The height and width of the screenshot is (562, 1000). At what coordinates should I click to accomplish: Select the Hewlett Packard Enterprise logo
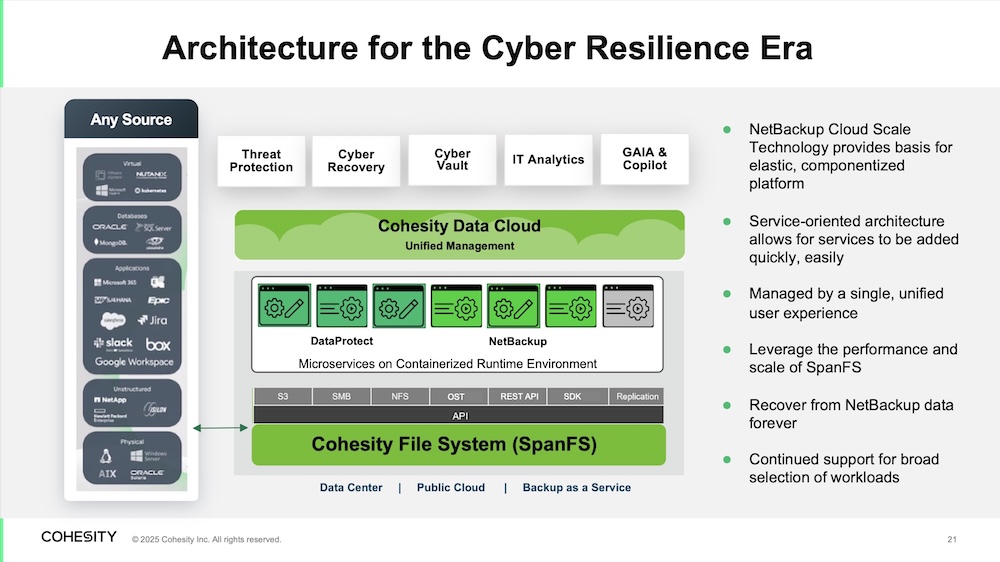[110, 415]
